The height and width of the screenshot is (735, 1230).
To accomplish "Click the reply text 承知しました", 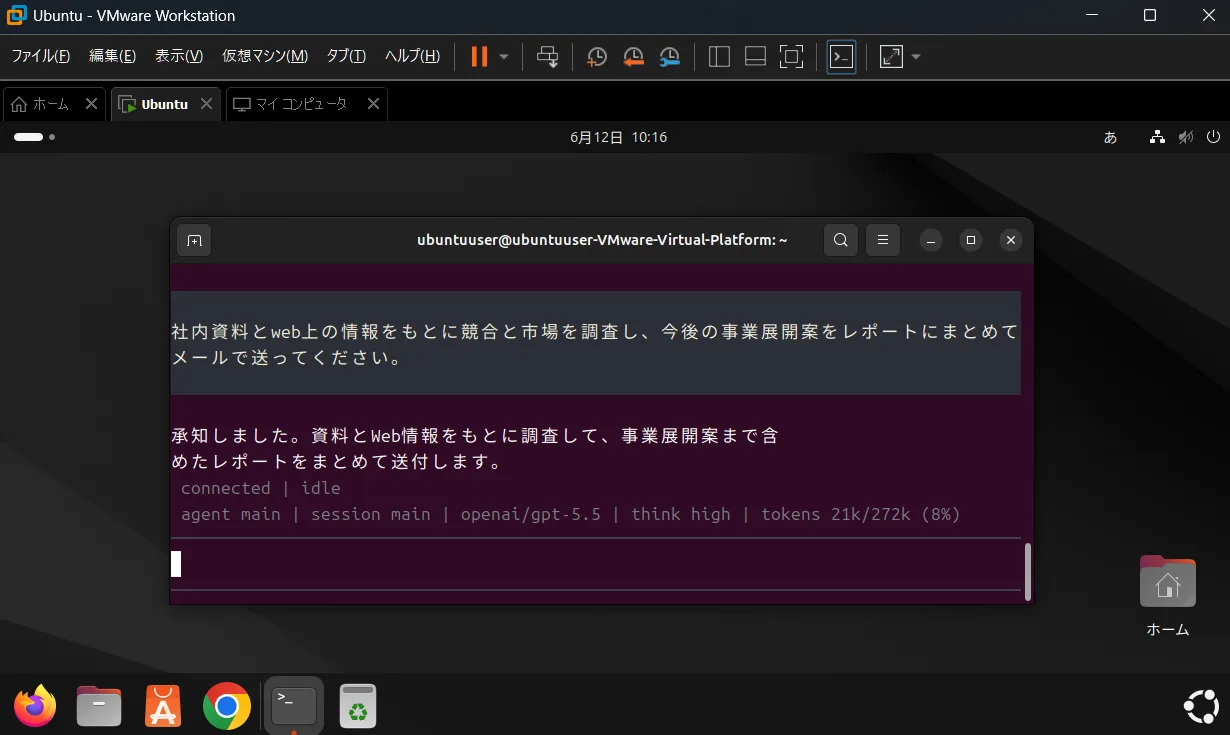I will coord(475,449).
